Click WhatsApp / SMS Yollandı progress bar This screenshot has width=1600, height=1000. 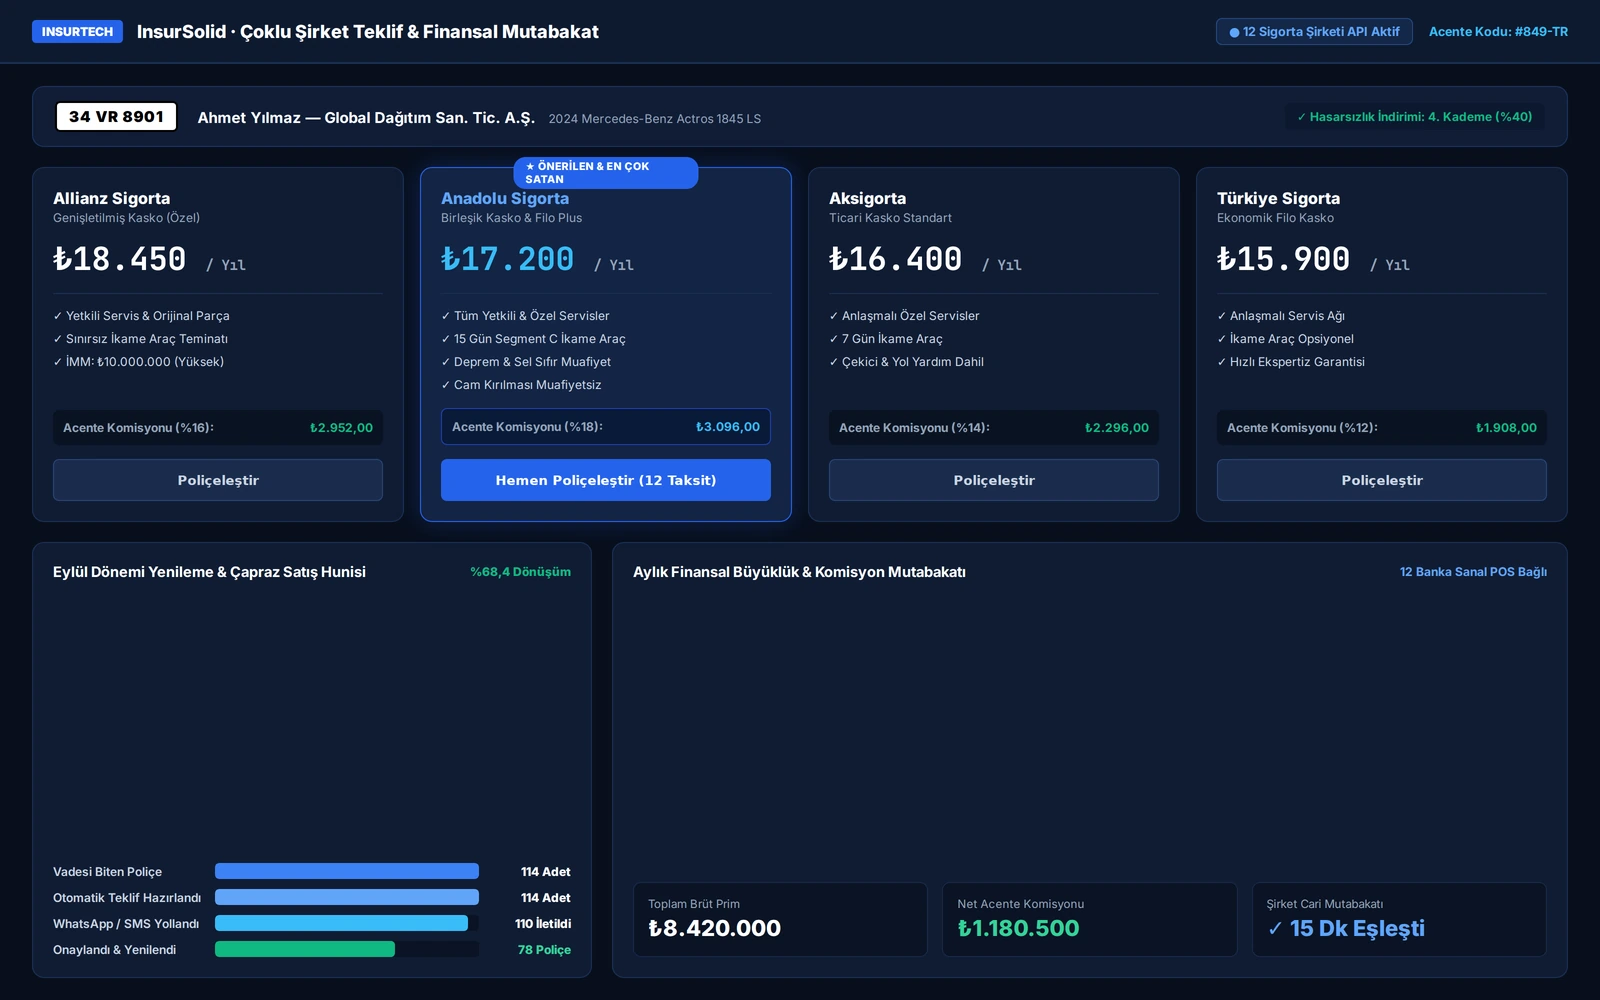click(x=342, y=923)
